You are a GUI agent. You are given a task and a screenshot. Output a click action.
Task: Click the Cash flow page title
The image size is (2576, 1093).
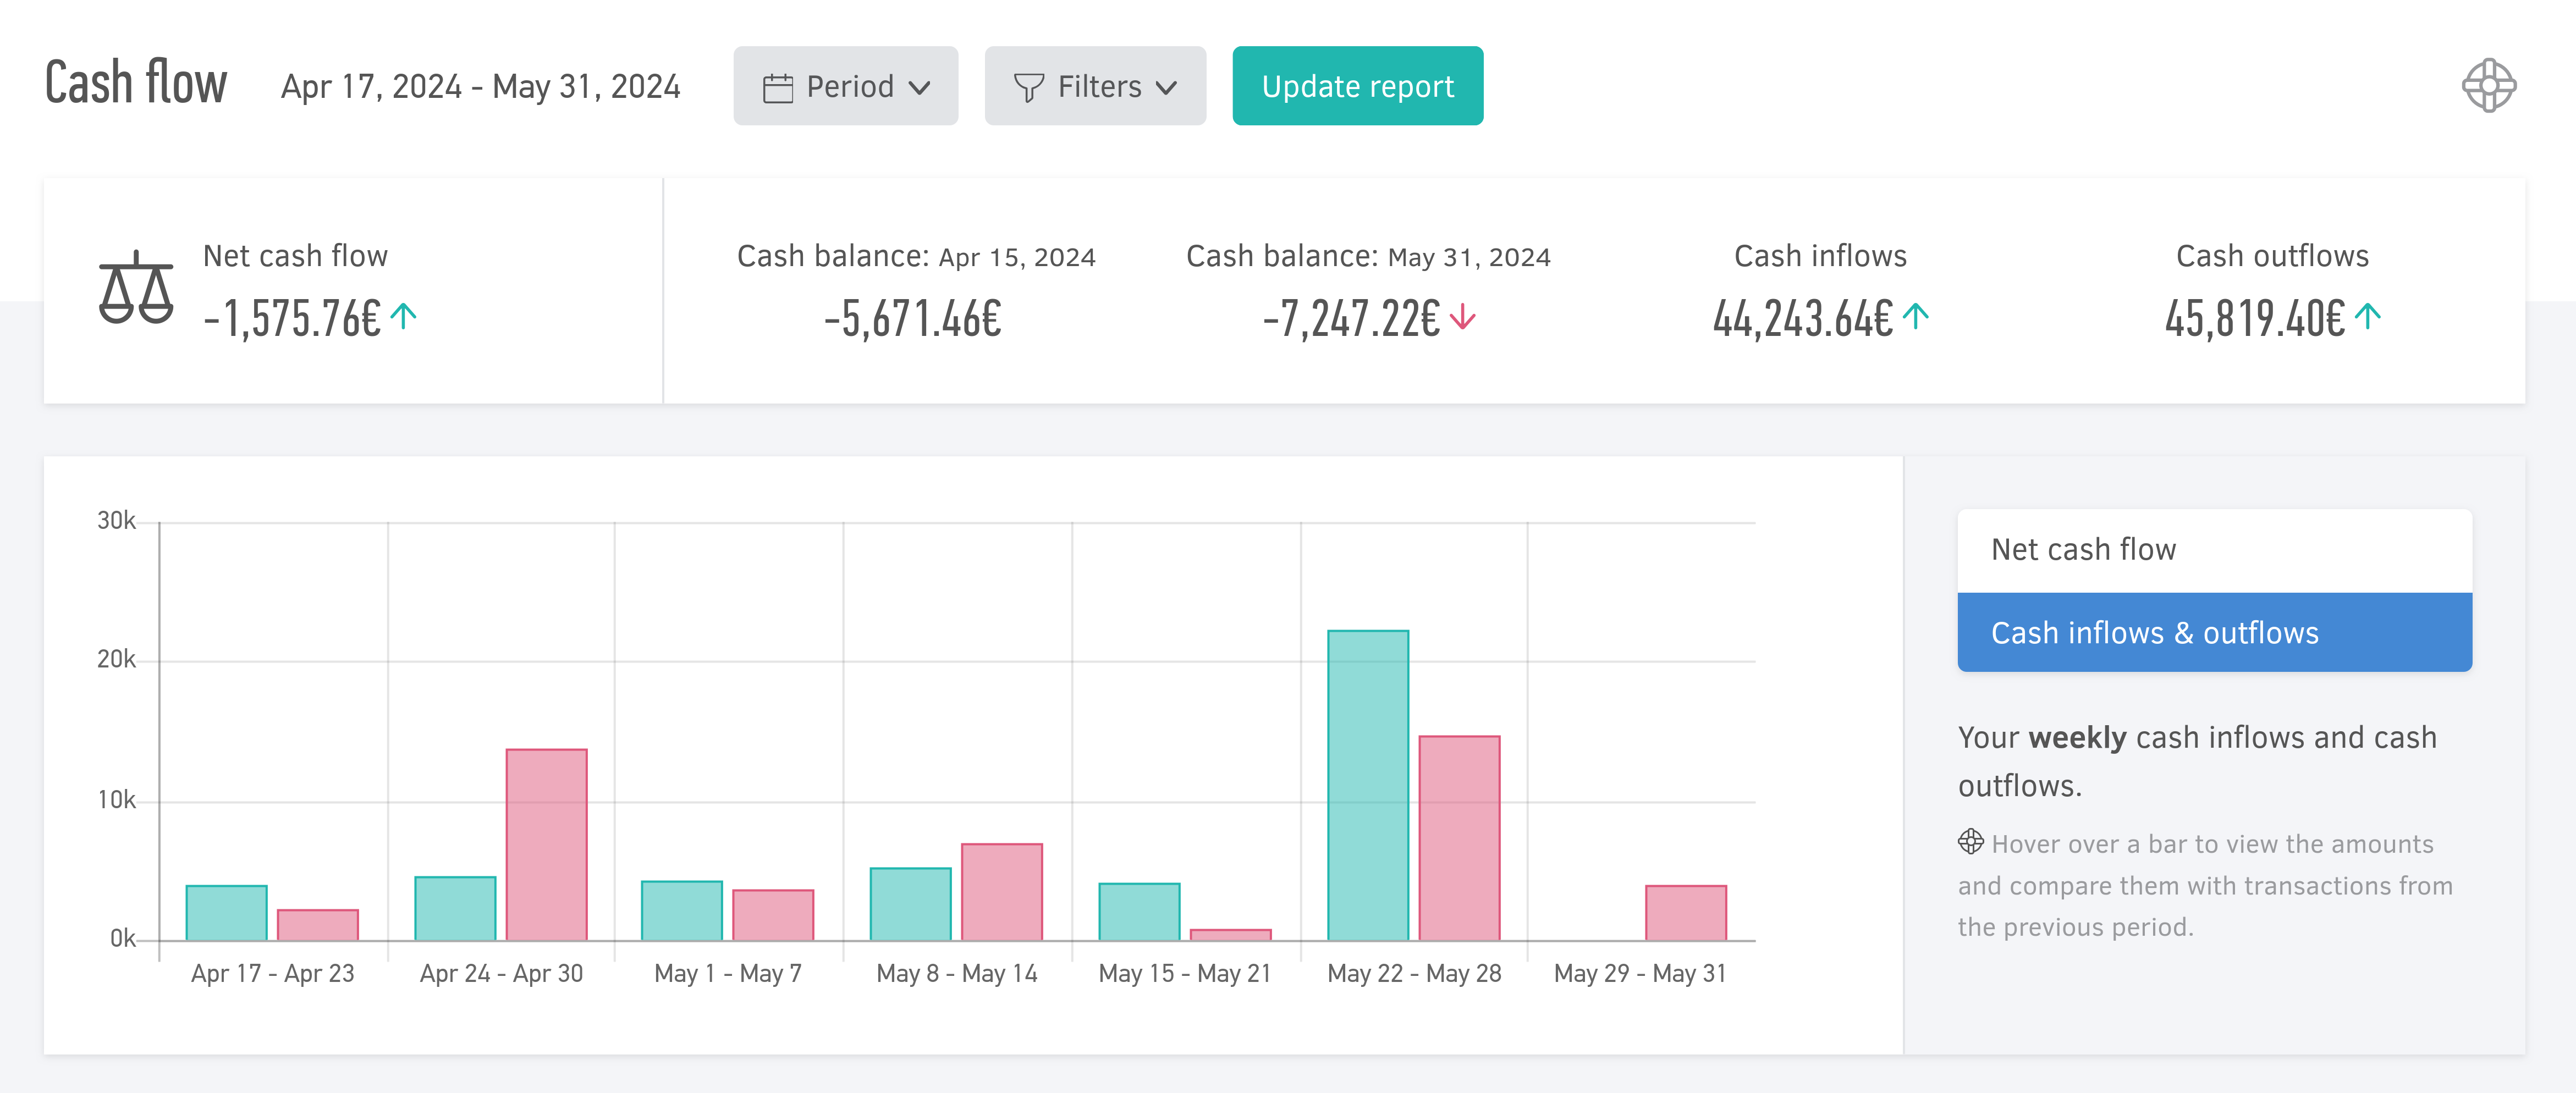point(136,82)
